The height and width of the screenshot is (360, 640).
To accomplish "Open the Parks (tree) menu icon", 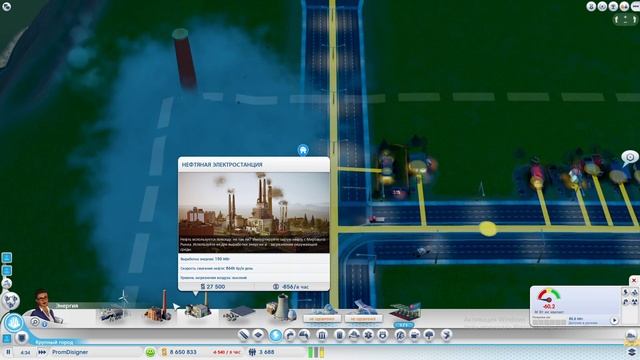I will click(429, 336).
